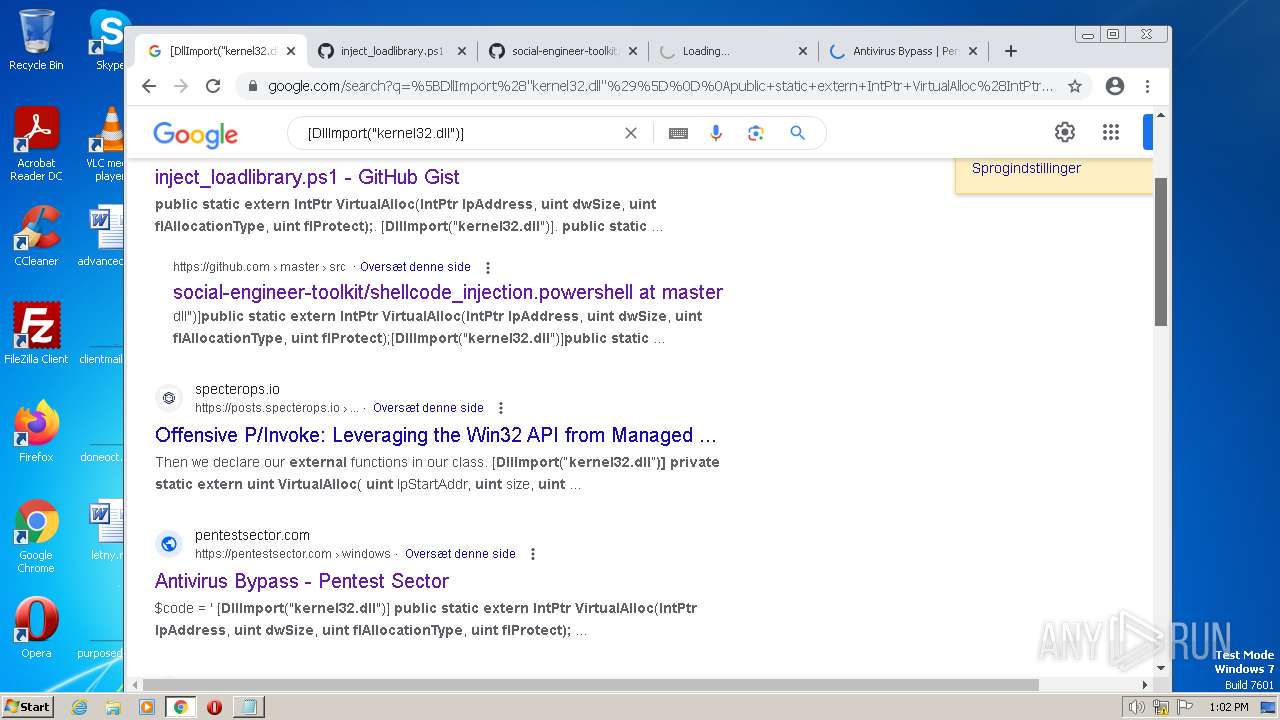Open the media player icon in the taskbar
The width and height of the screenshot is (1280, 720).
tap(147, 707)
